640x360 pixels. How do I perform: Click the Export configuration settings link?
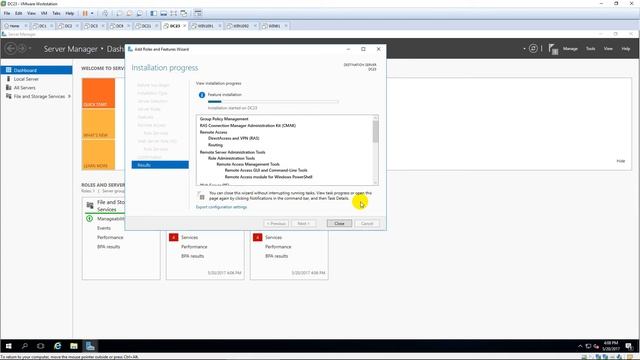pos(221,207)
